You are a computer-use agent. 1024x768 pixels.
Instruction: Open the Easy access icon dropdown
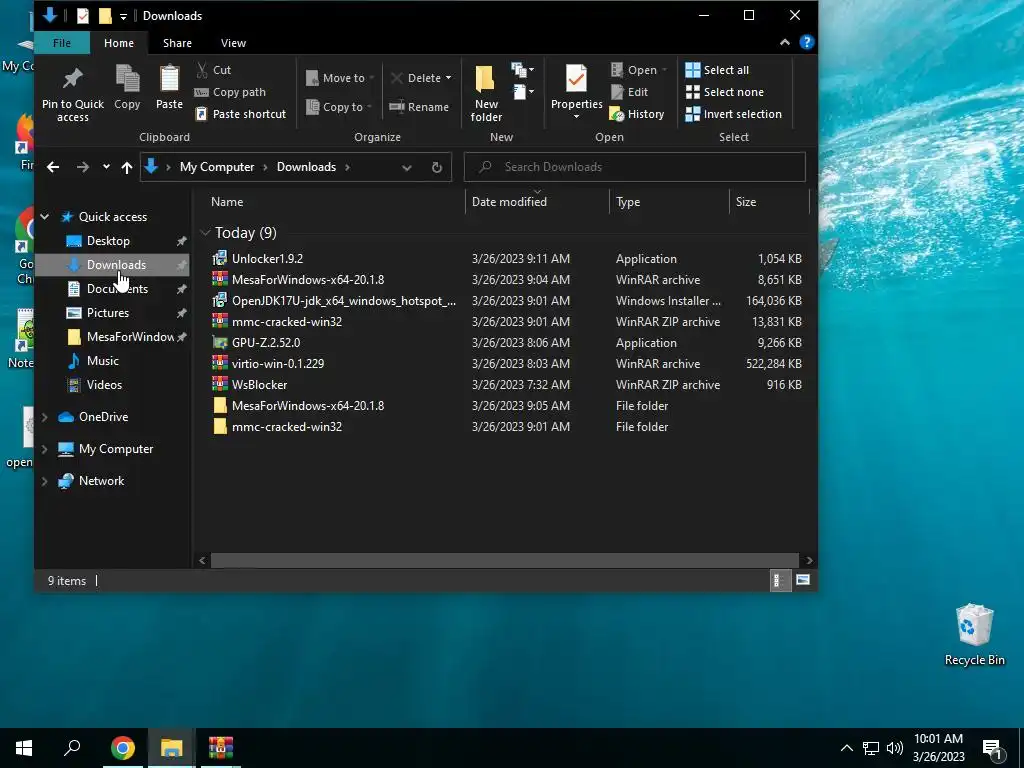522,92
